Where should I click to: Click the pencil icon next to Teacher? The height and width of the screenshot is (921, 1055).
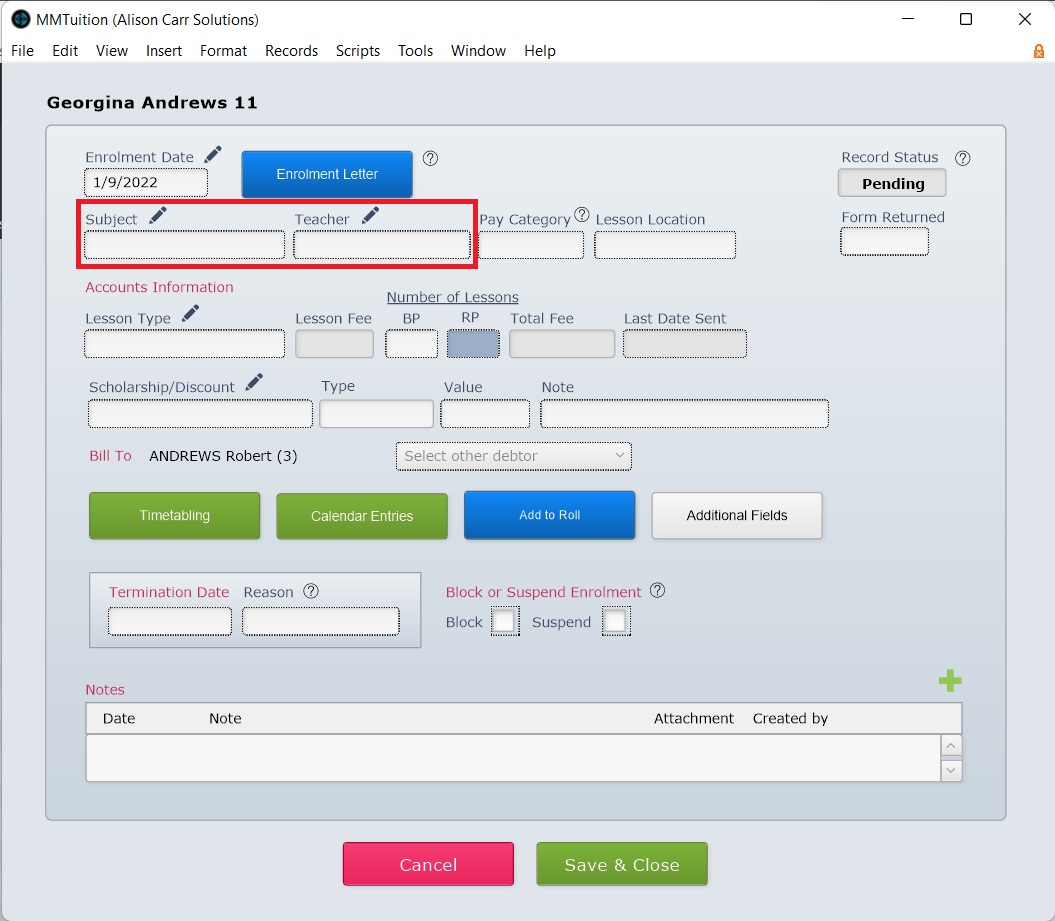point(370,216)
